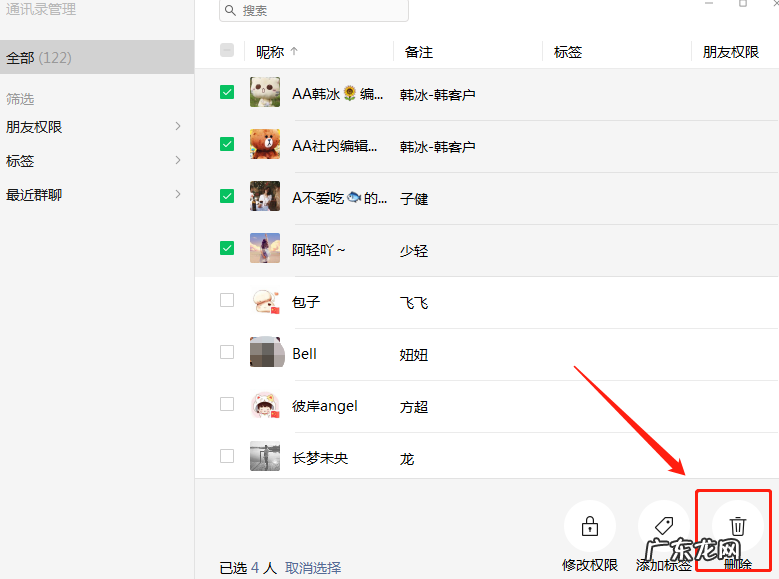The width and height of the screenshot is (779, 579).
Task: Uncheck the AA社内编辑 contact checkbox
Action: [x=227, y=144]
